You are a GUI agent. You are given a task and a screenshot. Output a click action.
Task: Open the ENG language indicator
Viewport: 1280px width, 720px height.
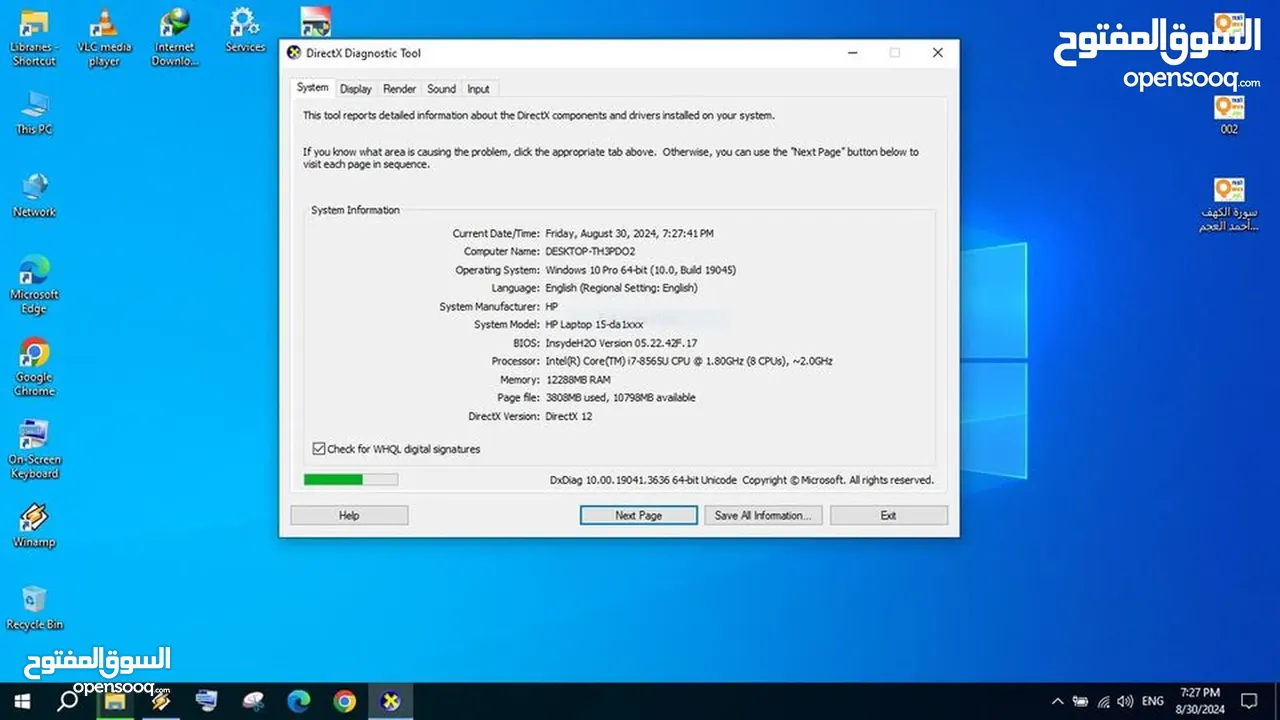click(1152, 701)
